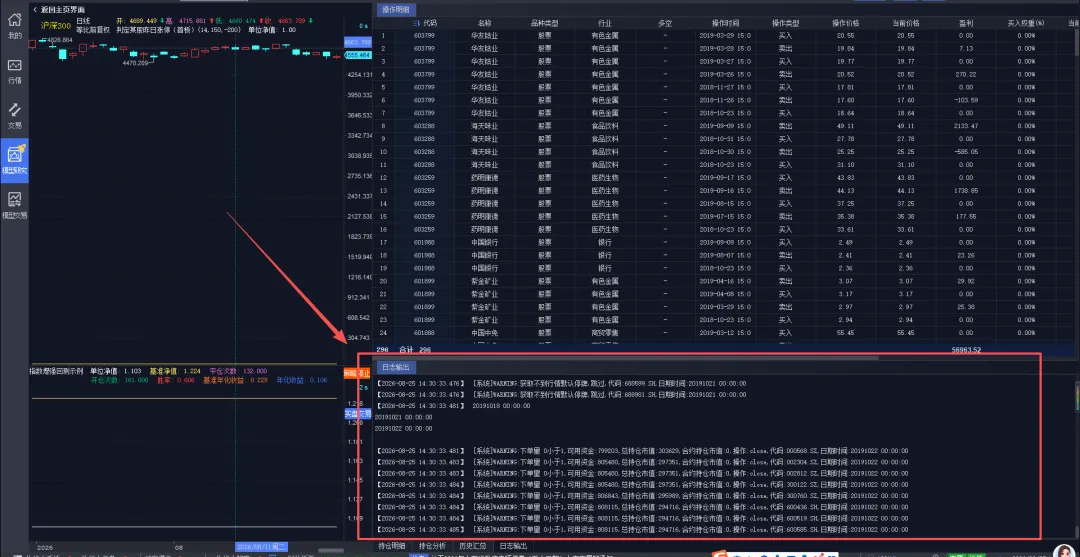Click operation time 2019-09-16 in row 13
1080x557 pixels.
pos(723,190)
